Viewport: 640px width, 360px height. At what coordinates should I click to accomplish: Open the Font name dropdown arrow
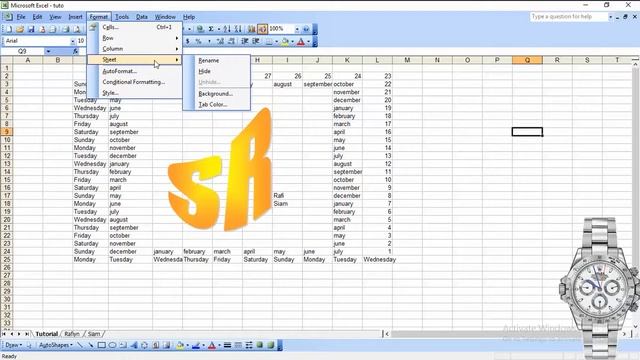tap(73, 41)
